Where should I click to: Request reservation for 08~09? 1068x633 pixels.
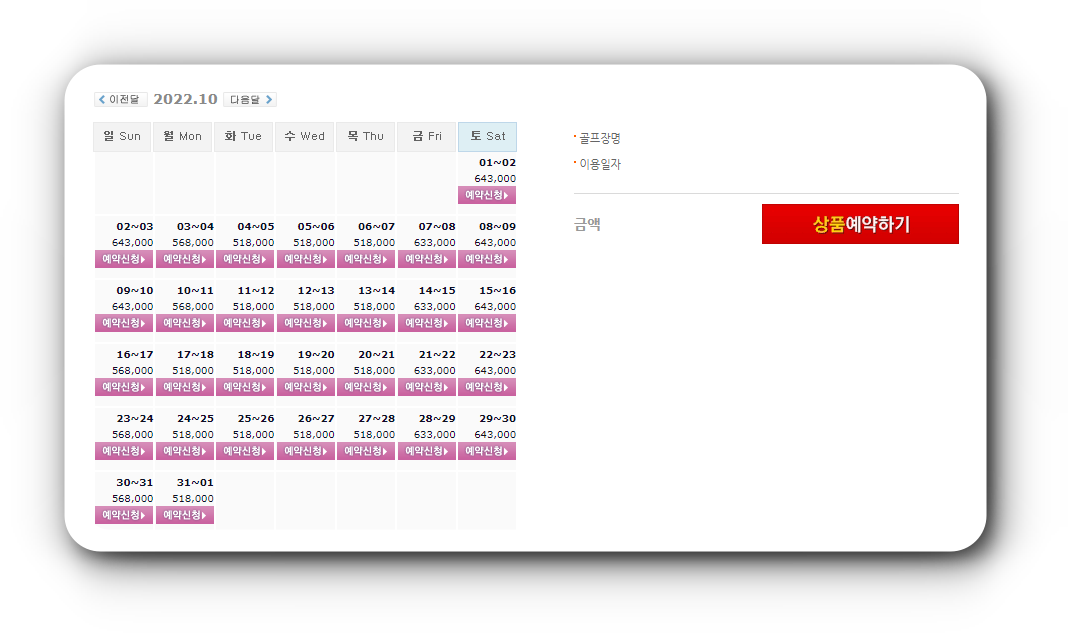(x=487, y=259)
